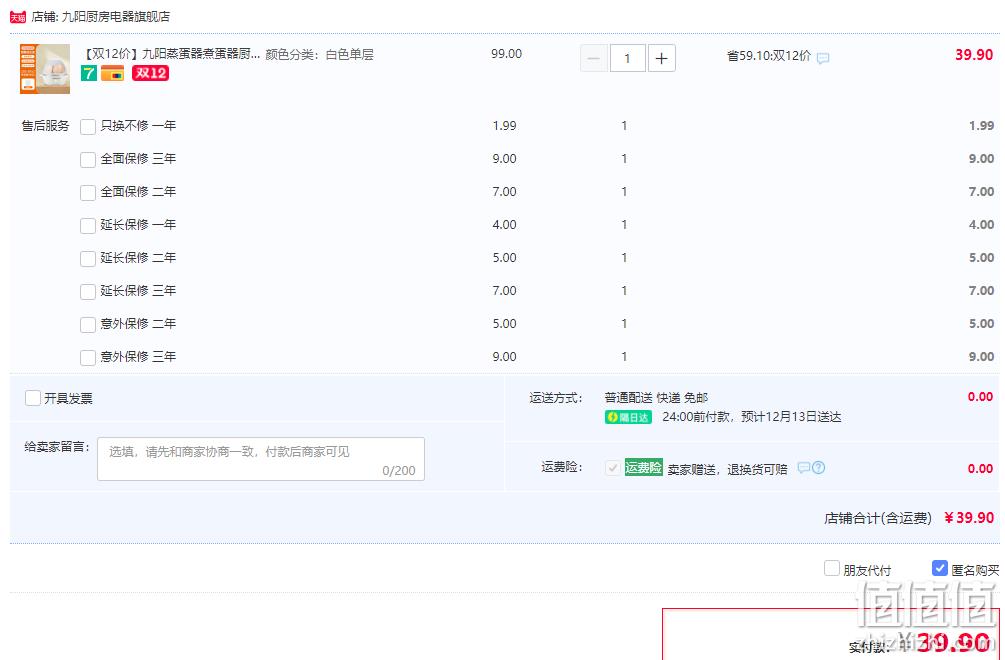Click the orange credit card badge icon
Screen dimensions: 1005x660
tap(113, 73)
